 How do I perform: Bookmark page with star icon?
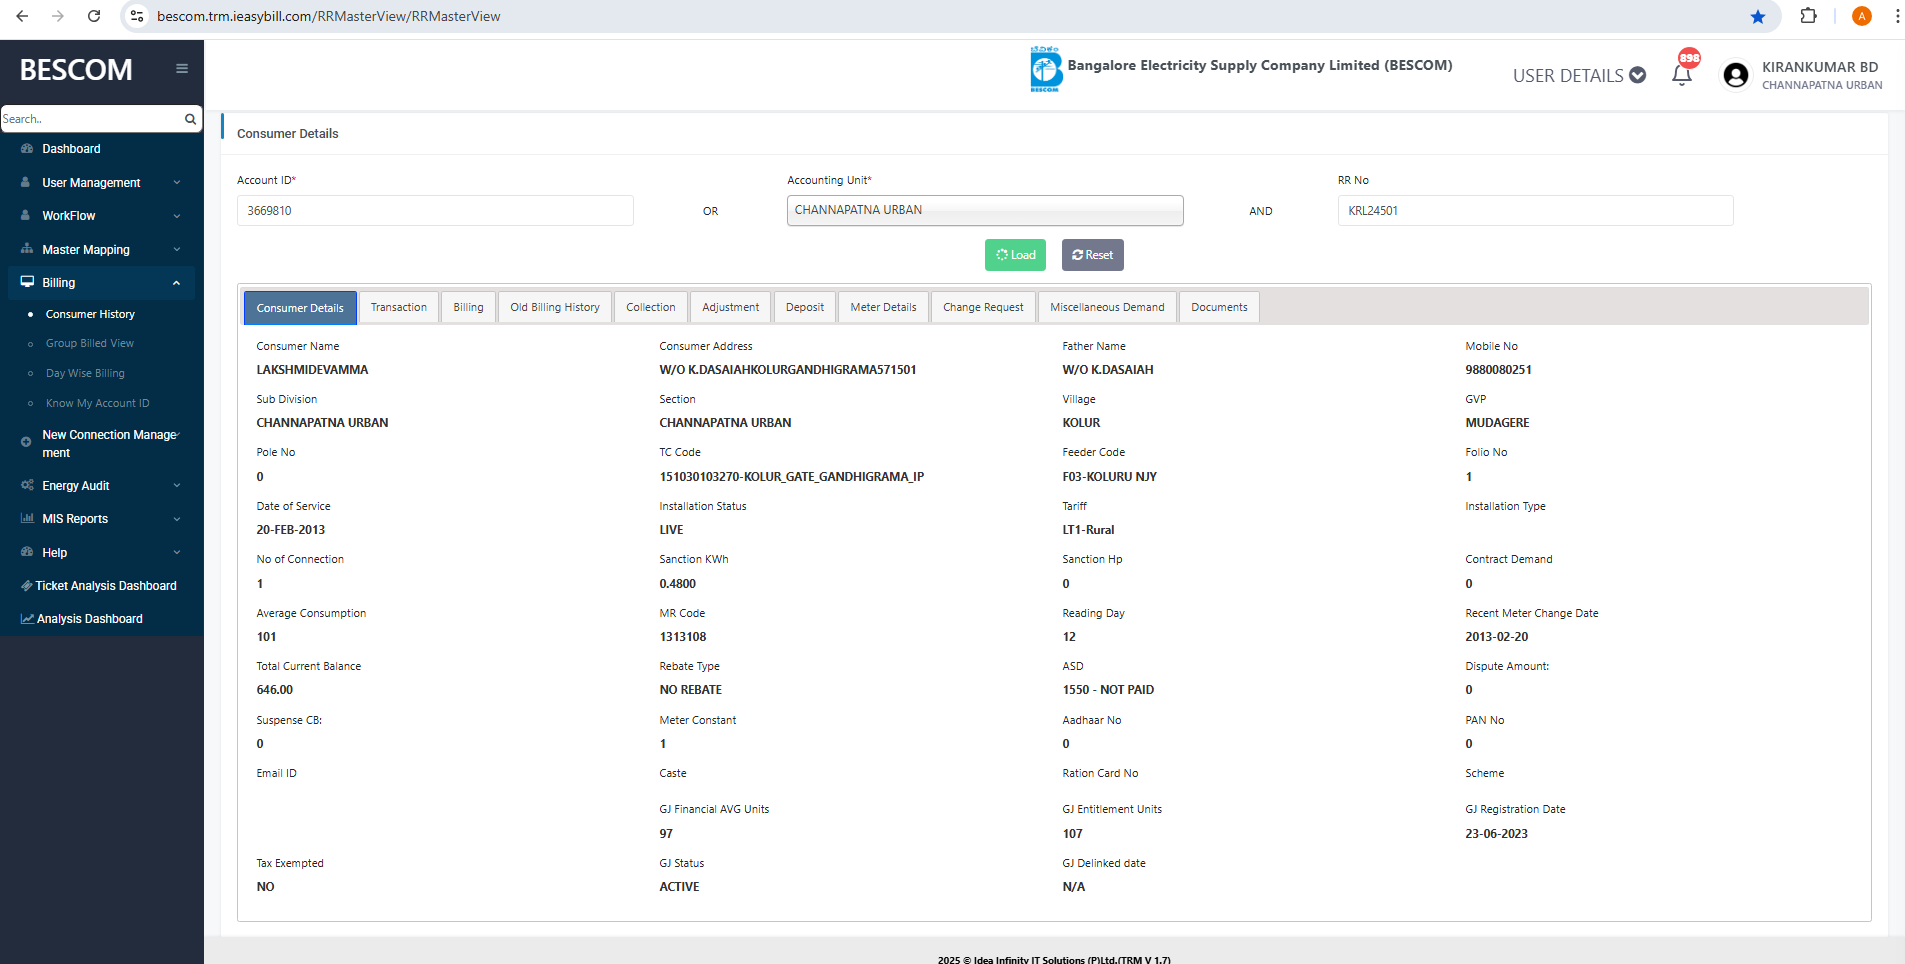pos(1758,16)
